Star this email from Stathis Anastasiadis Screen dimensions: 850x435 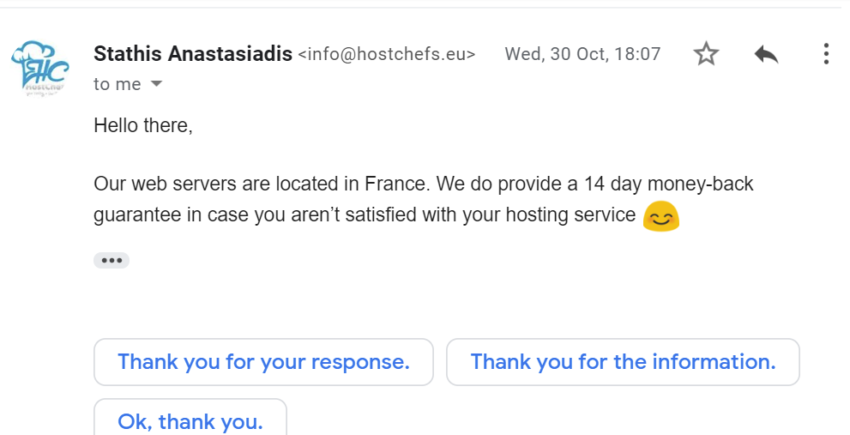point(706,54)
